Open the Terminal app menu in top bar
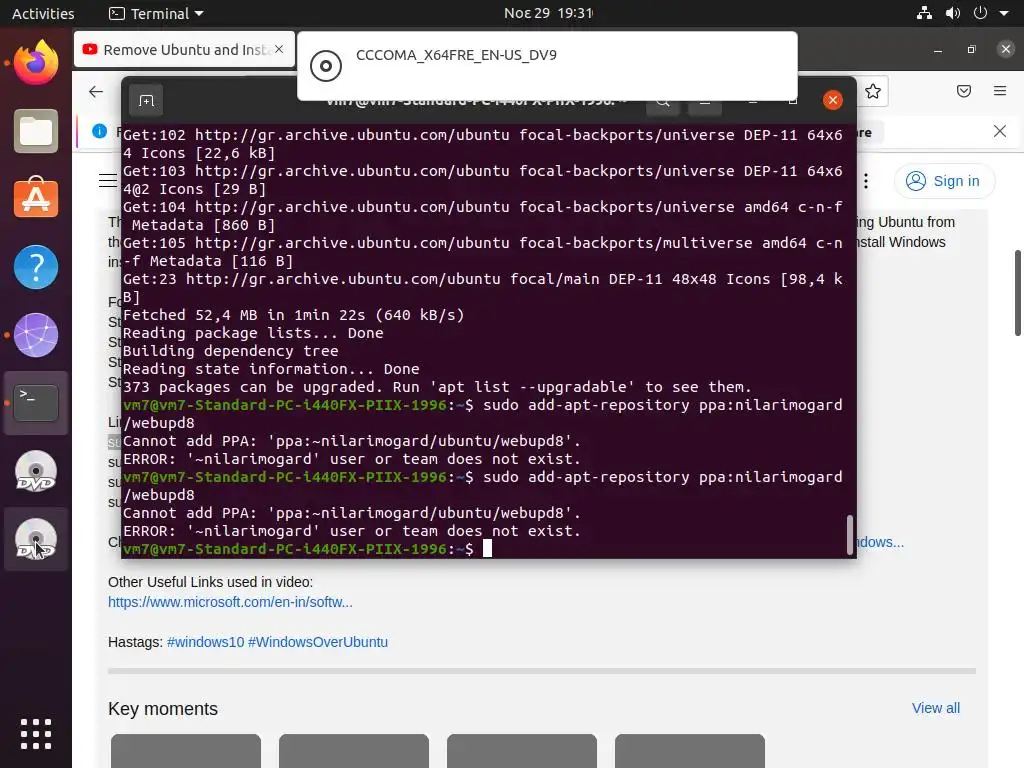The image size is (1024, 768). click(156, 13)
